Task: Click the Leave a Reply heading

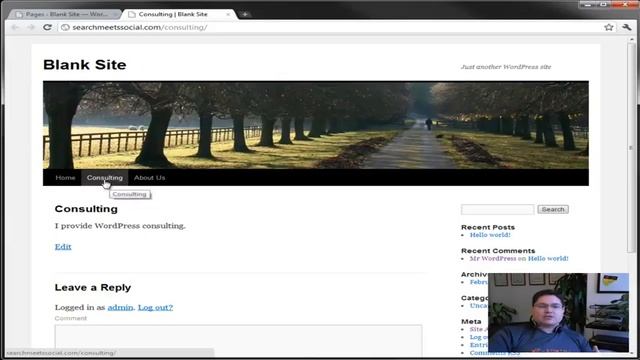Action: (93, 288)
